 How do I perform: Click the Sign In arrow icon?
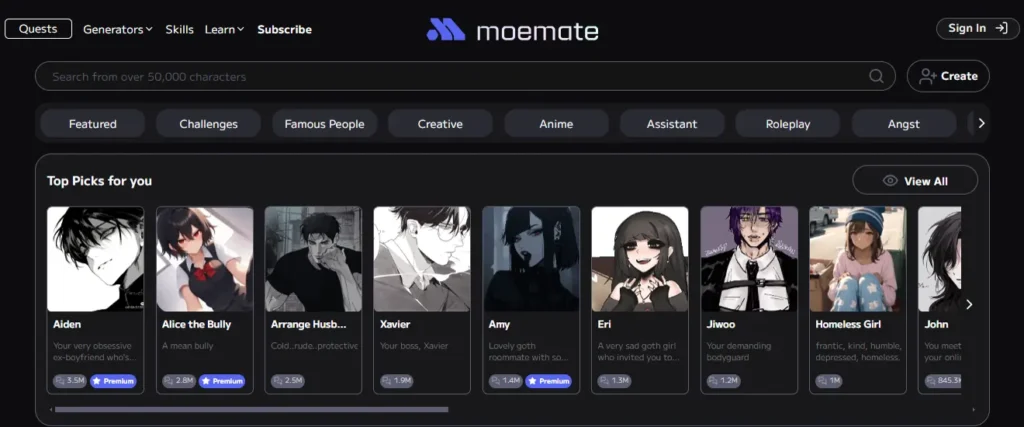point(1001,28)
